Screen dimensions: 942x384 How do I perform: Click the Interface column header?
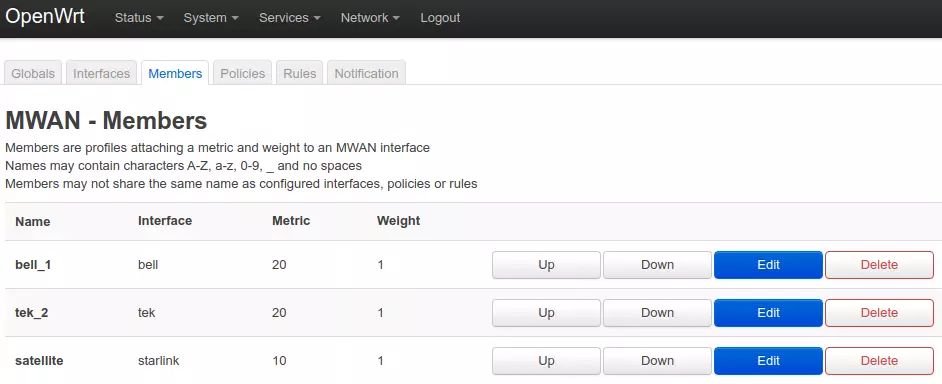(165, 221)
